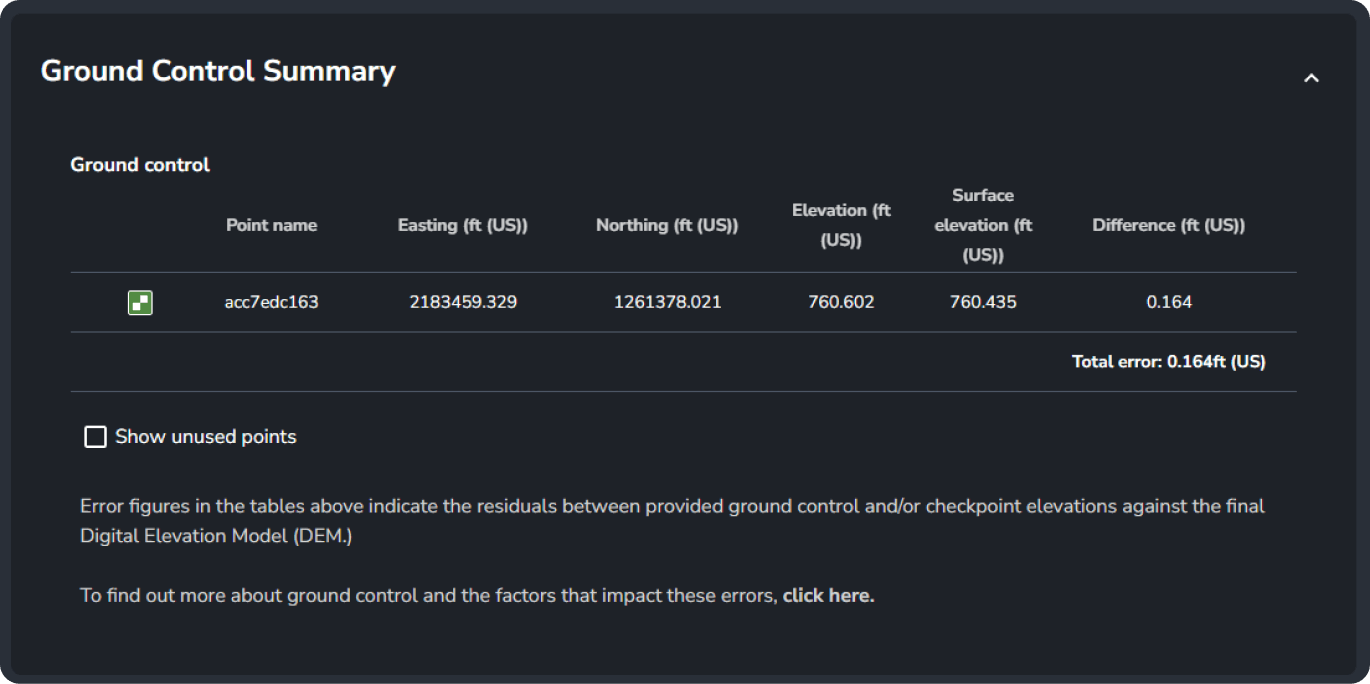The height and width of the screenshot is (684, 1370).
Task: Click the elevation value 760.602
Action: tap(841, 302)
